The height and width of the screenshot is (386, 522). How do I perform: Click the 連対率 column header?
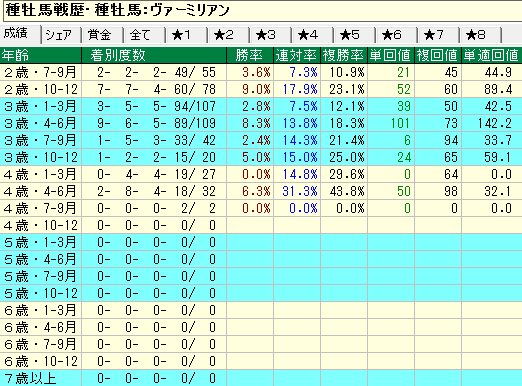click(297, 55)
